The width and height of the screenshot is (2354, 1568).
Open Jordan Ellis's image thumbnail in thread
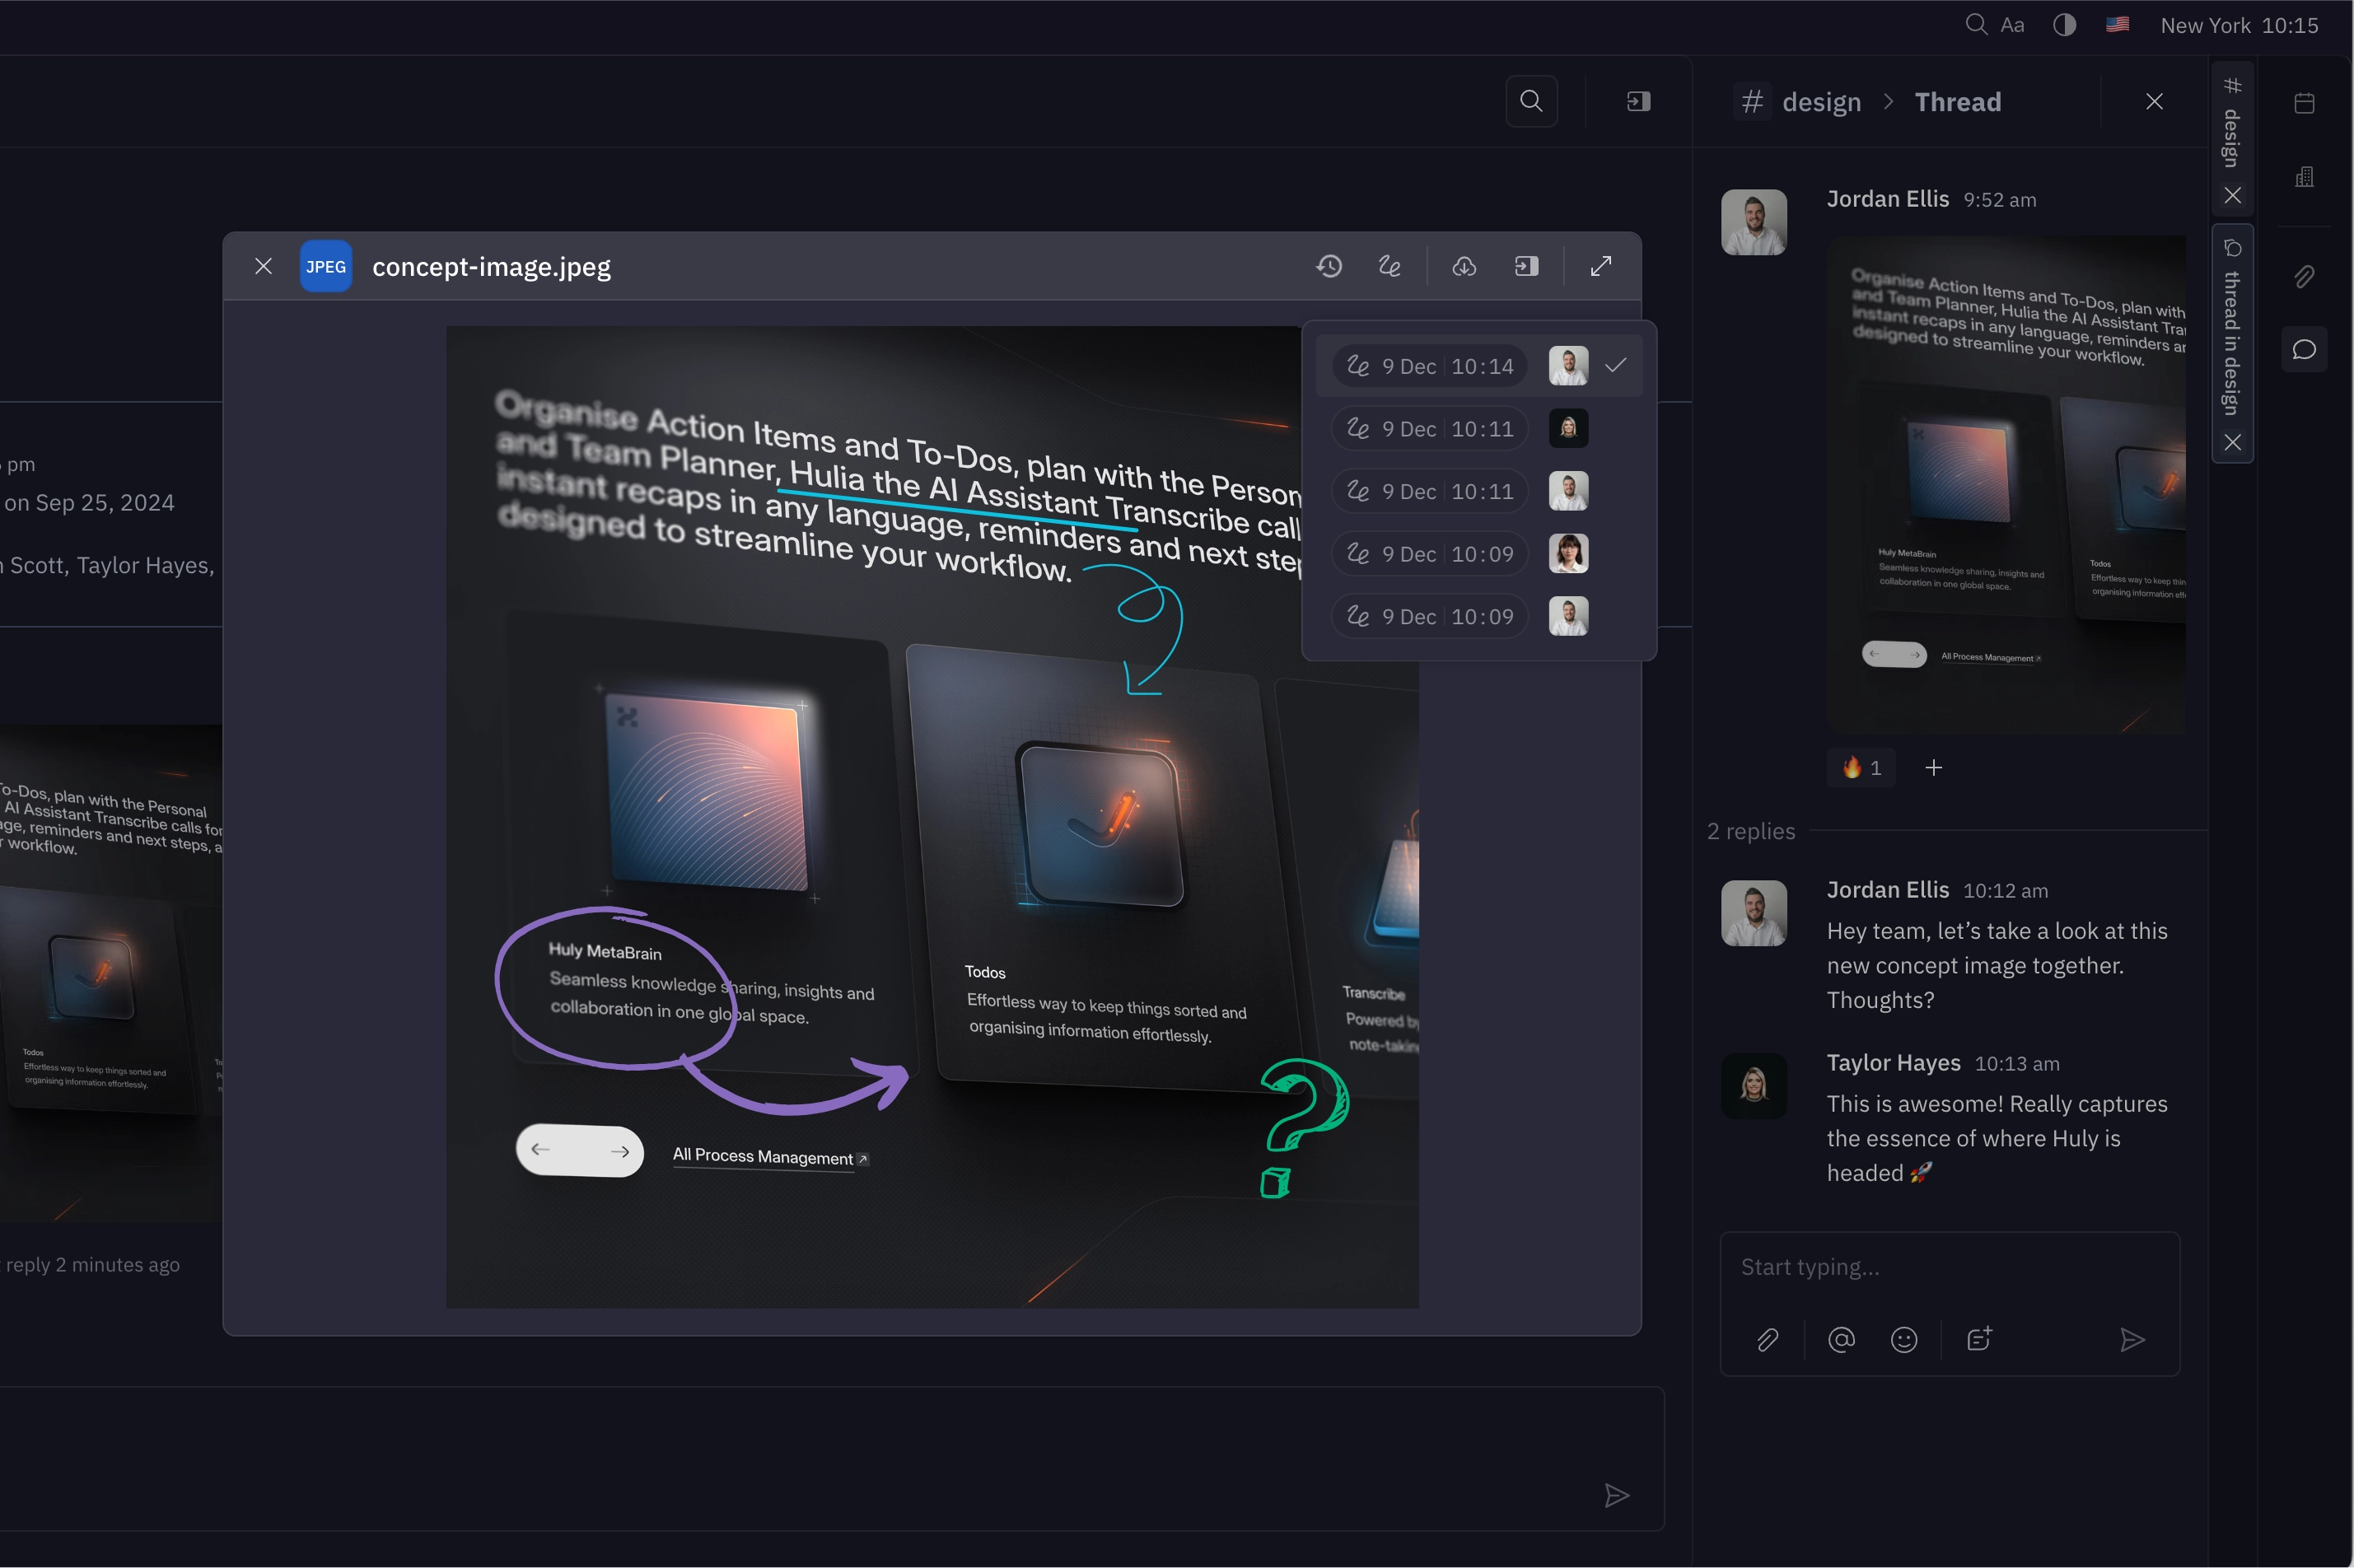point(2005,485)
